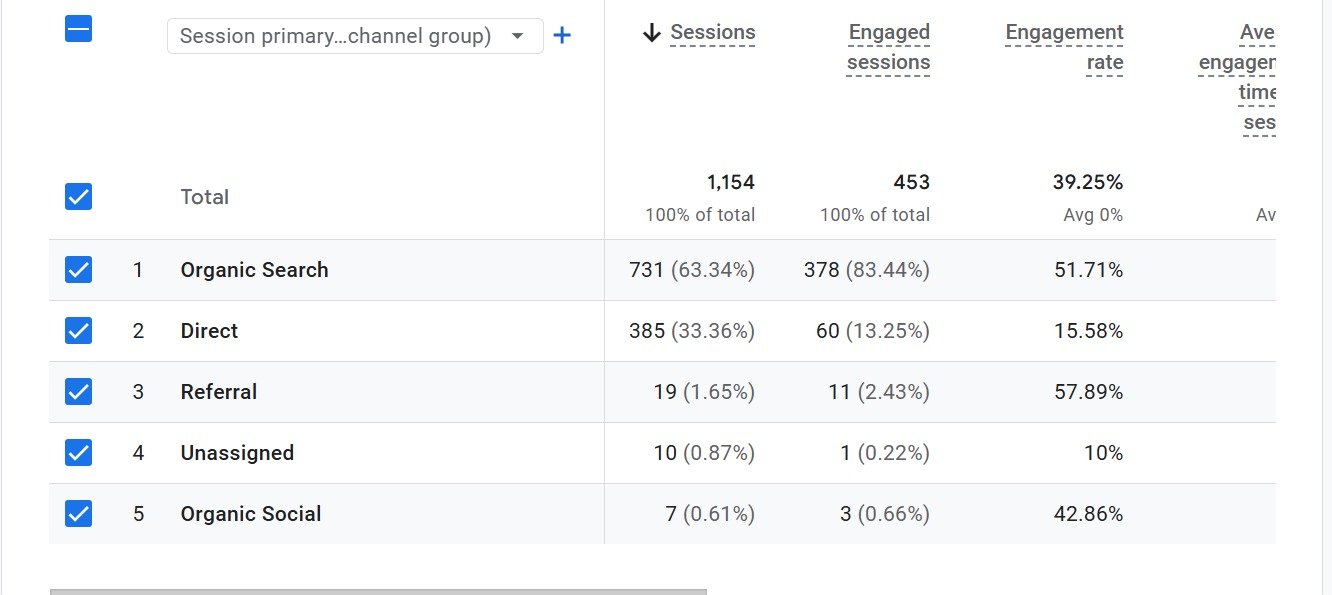Click the Unassigned channel row label
This screenshot has width=1332, height=595.
[x=237, y=453]
